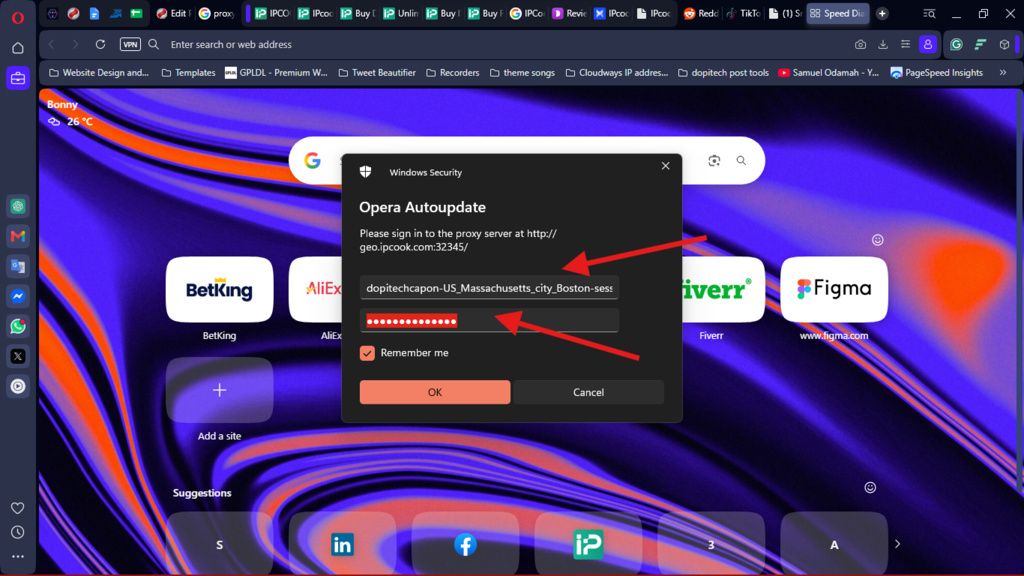Switch to the Edit tab

(x=173, y=13)
